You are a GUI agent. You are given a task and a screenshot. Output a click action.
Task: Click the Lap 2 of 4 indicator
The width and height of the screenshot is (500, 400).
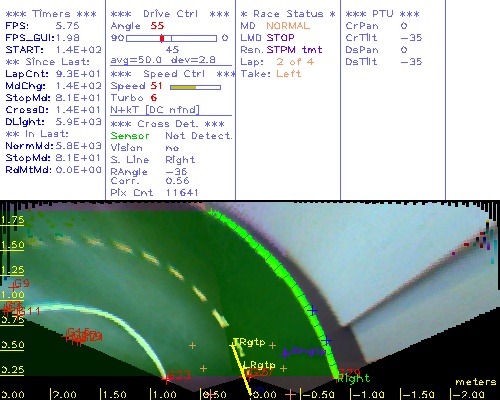click(295, 62)
